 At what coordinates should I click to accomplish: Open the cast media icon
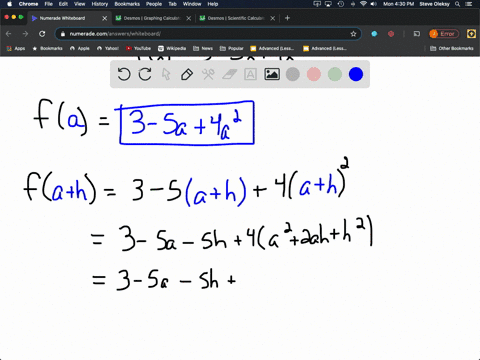pos(417,34)
